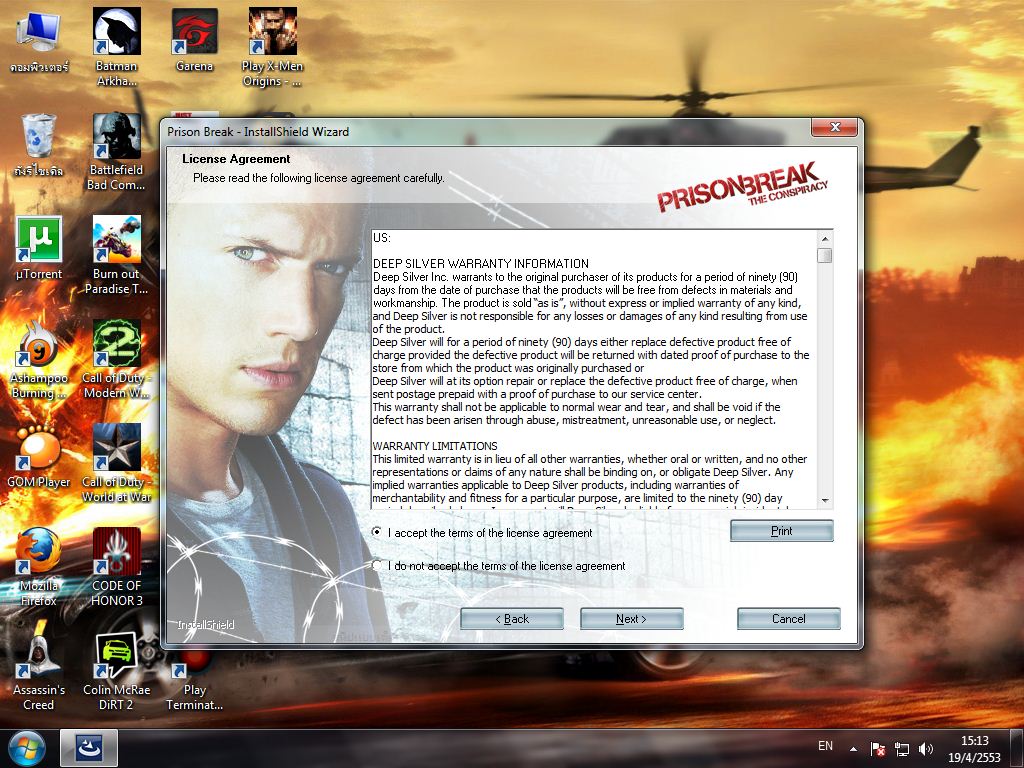Cancel the Prison Break installation
Image resolution: width=1024 pixels, height=768 pixels.
789,618
